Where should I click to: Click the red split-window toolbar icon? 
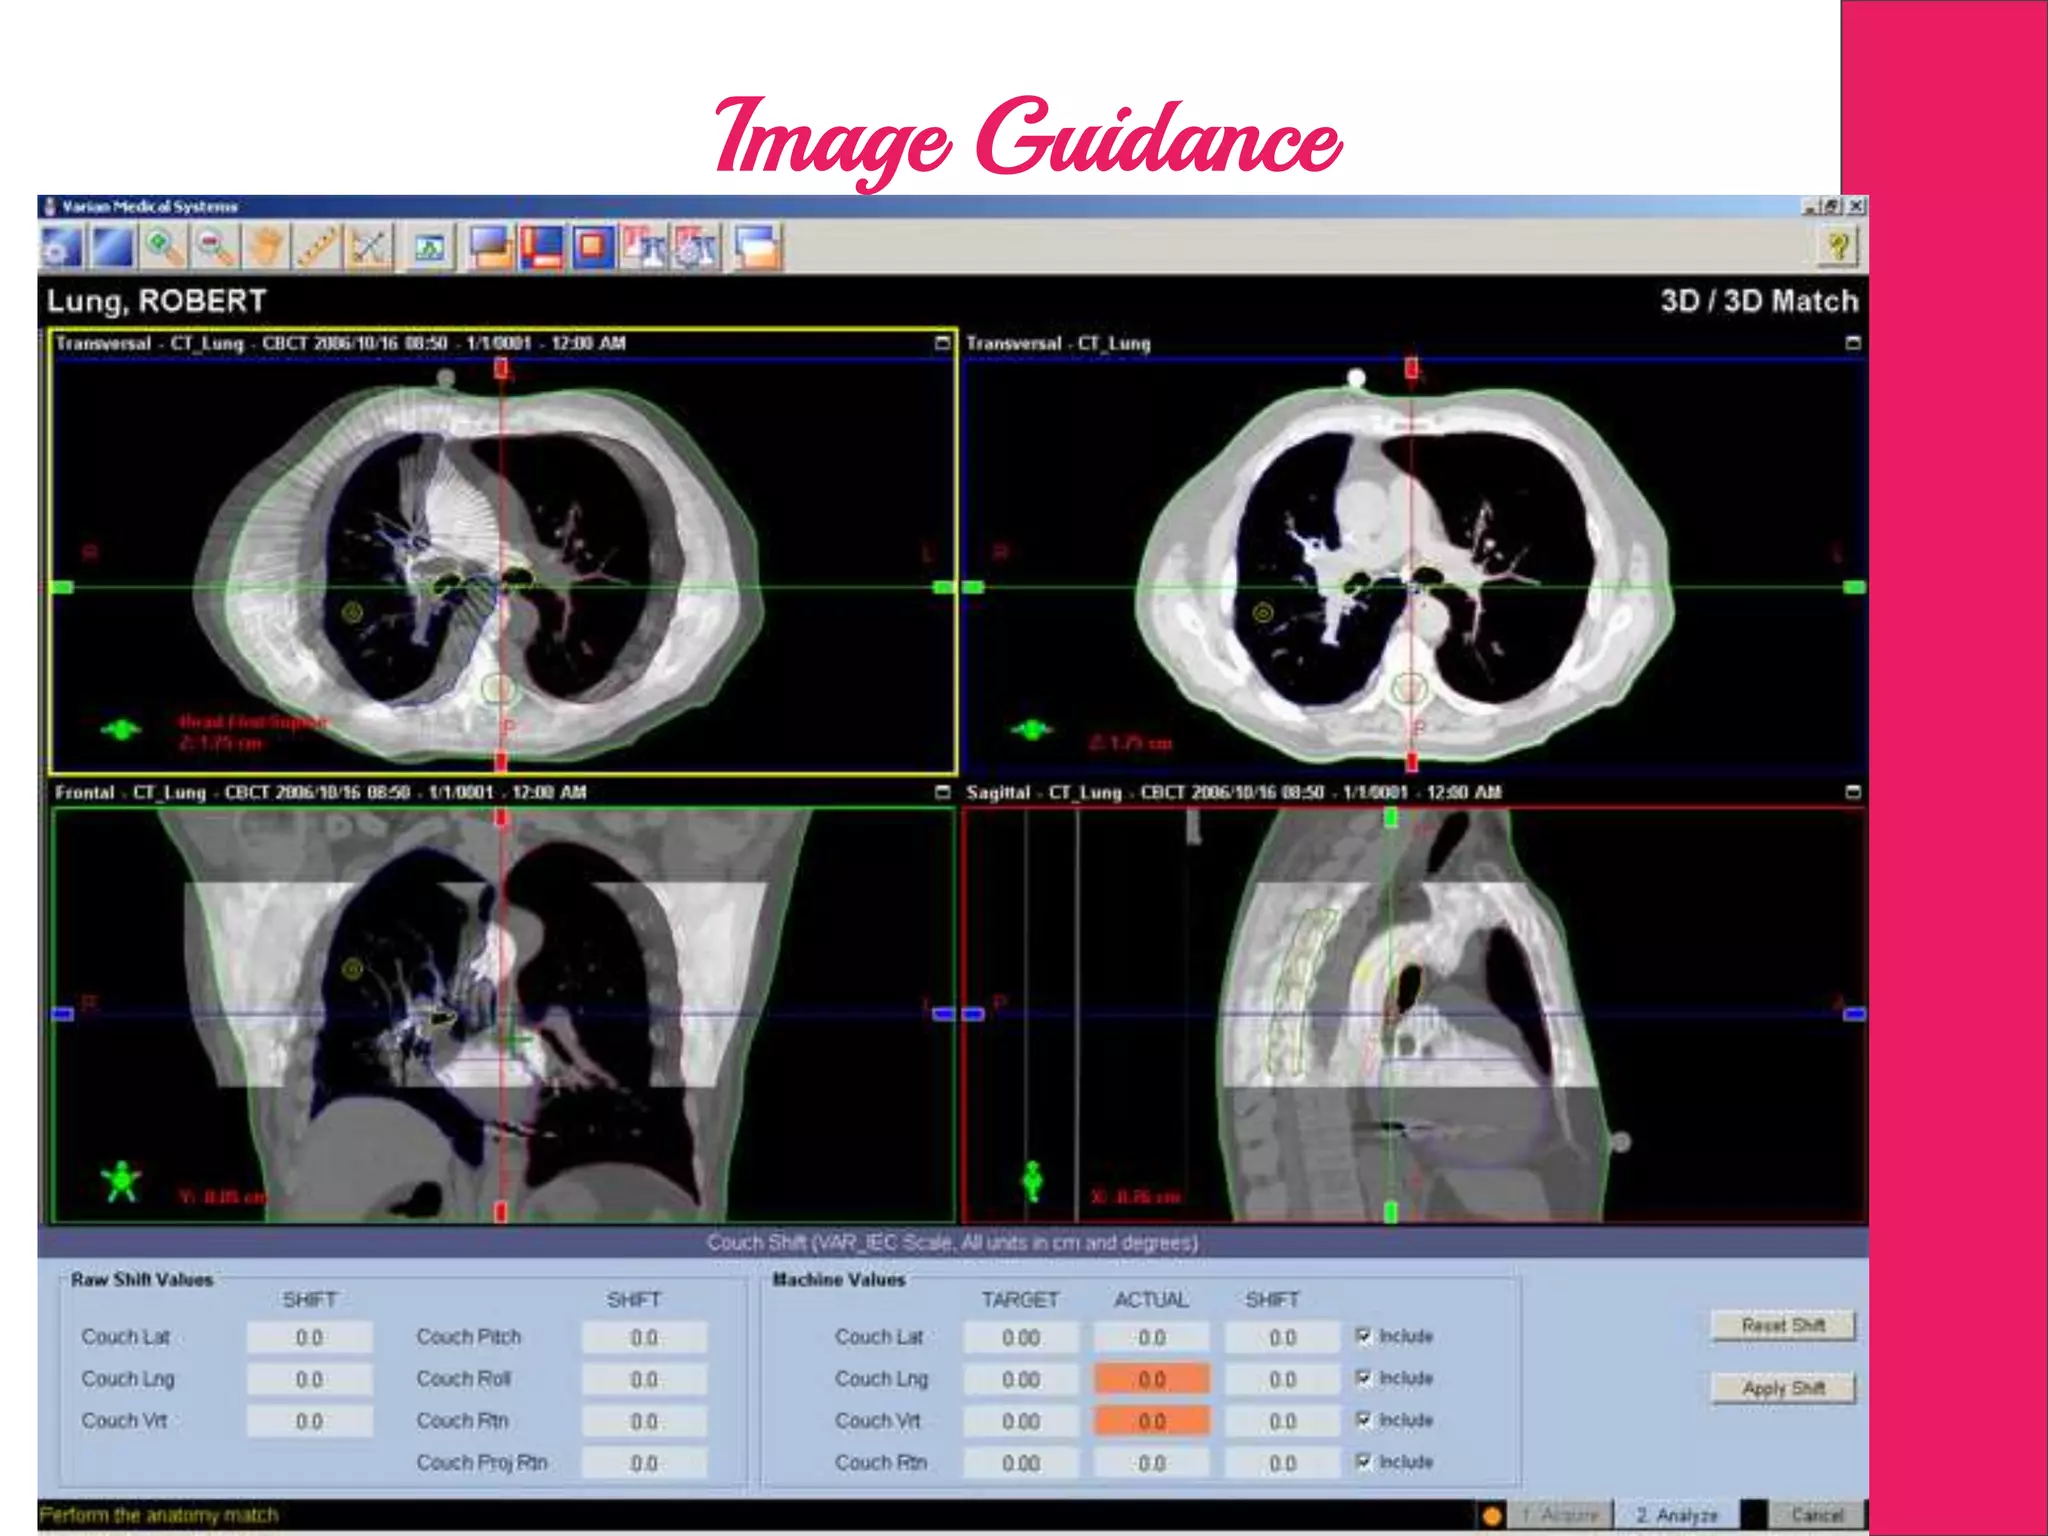click(542, 247)
